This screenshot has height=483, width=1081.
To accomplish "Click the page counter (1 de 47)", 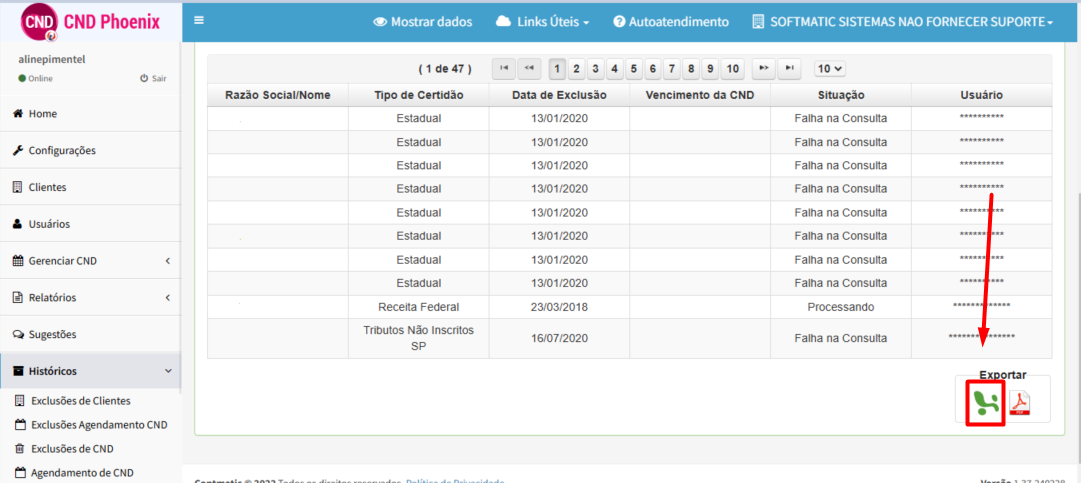I will click(x=445, y=68).
